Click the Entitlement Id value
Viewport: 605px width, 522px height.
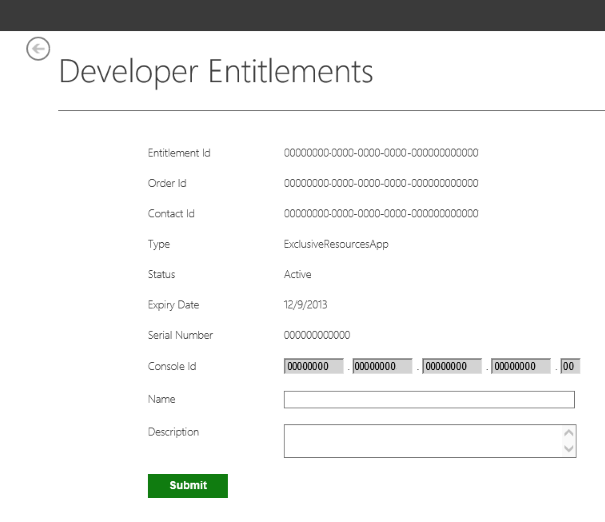(381, 153)
